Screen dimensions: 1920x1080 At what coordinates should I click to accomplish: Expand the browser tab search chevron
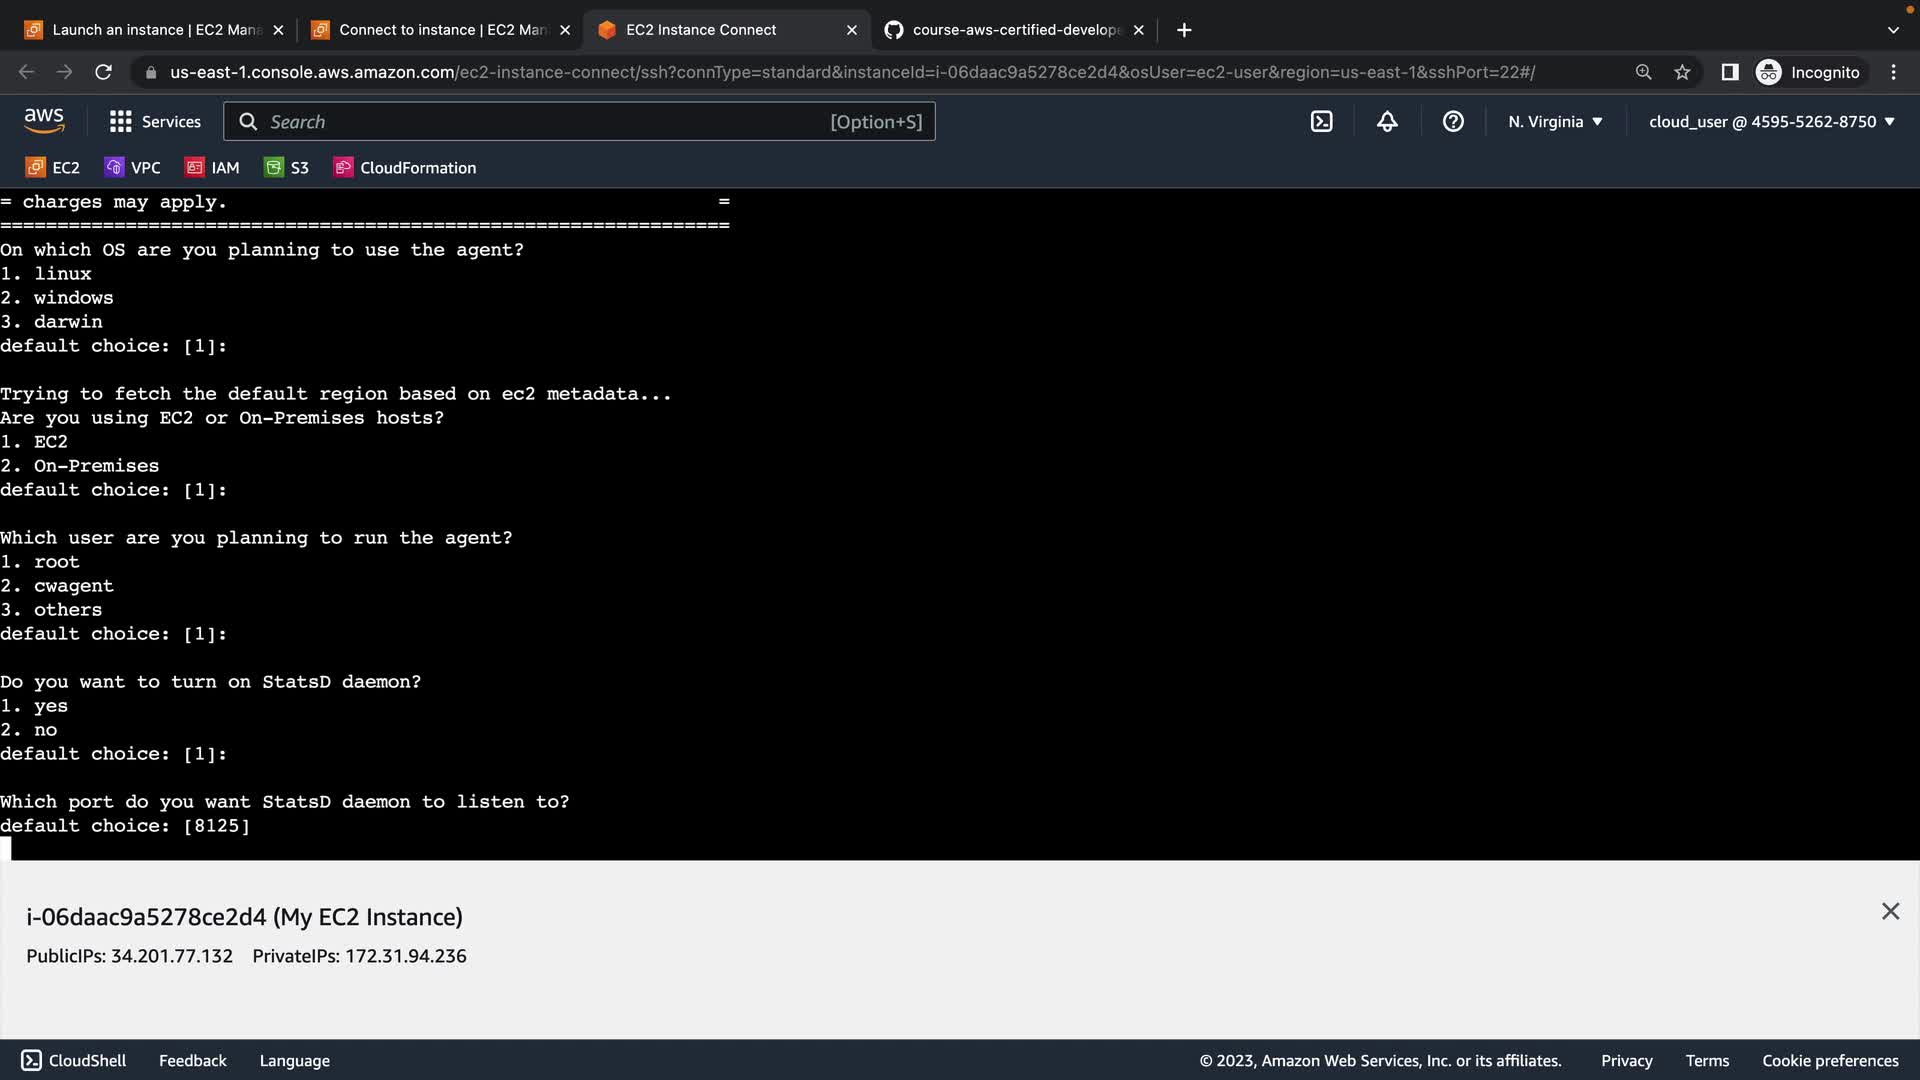[x=1892, y=30]
